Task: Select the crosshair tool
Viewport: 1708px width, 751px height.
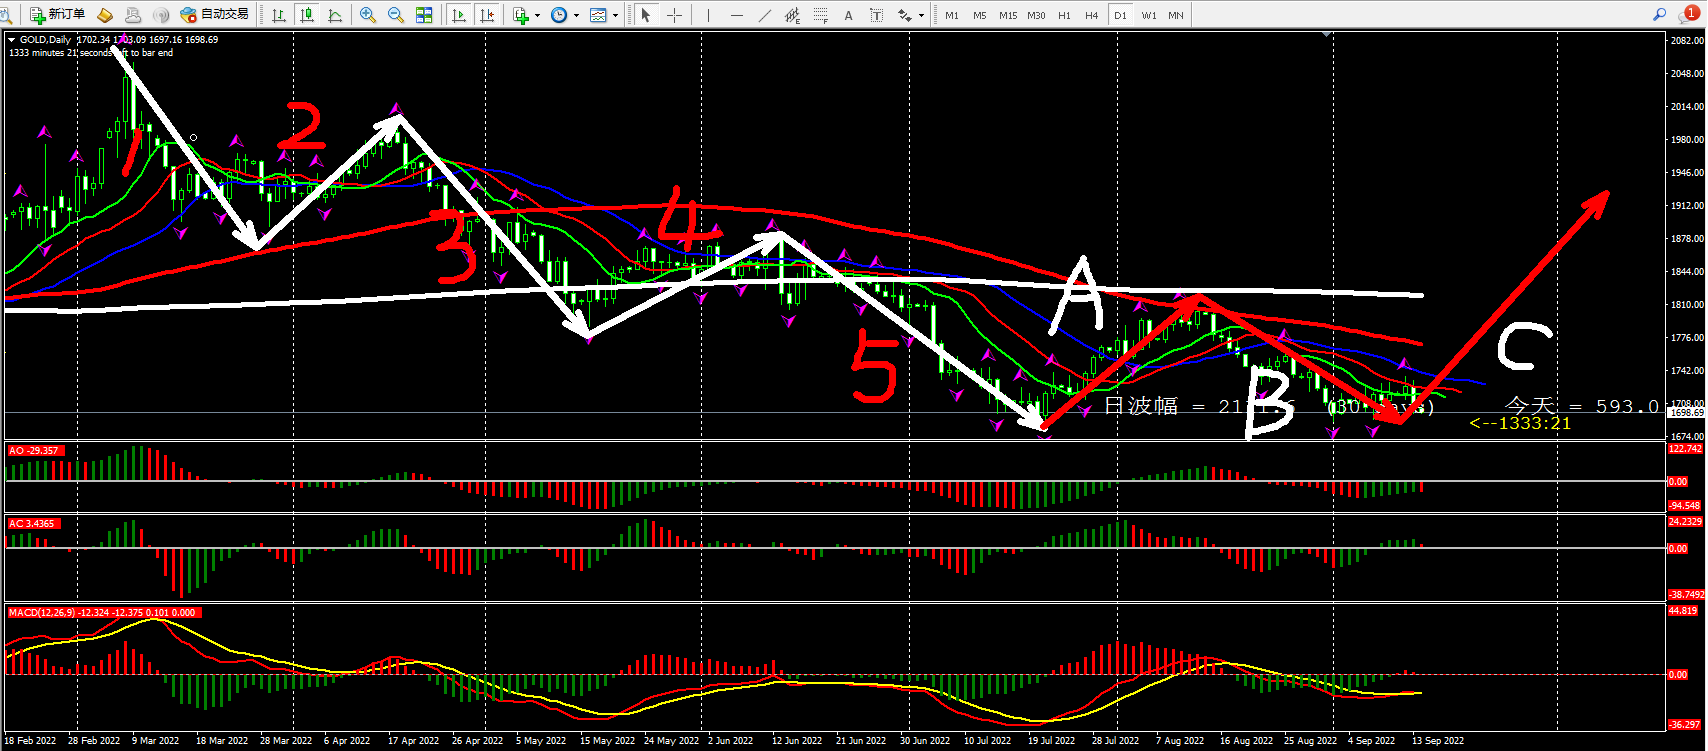Action: tap(674, 15)
